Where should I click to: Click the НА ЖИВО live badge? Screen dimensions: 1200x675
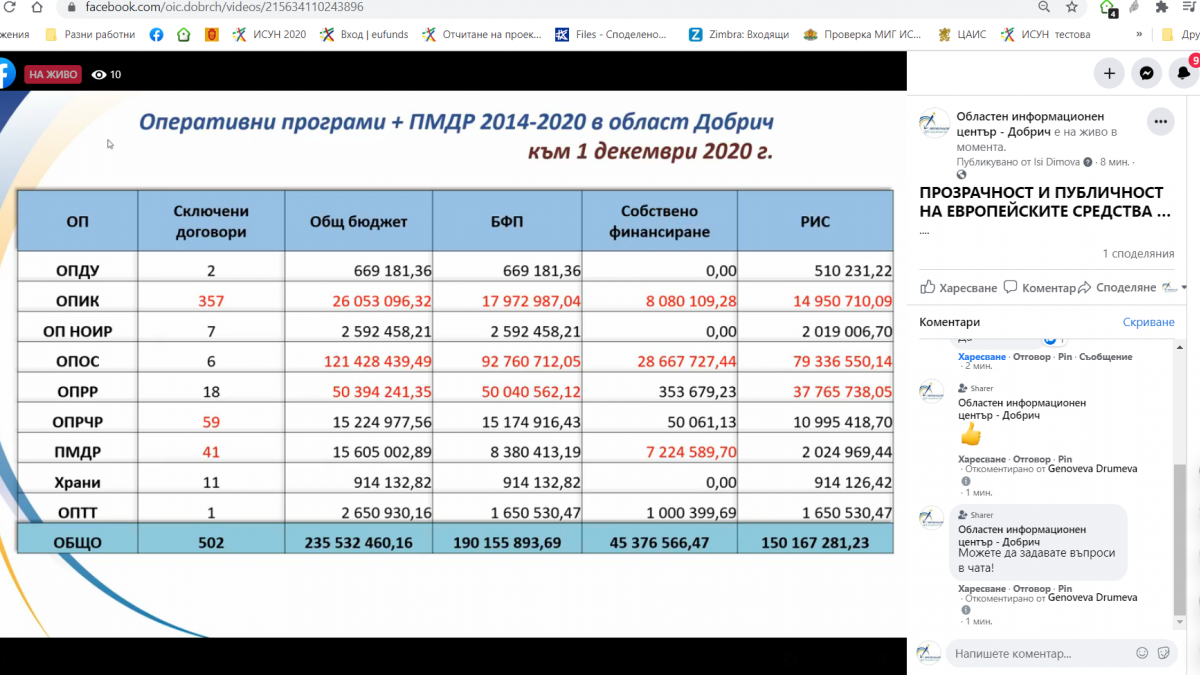pos(53,74)
